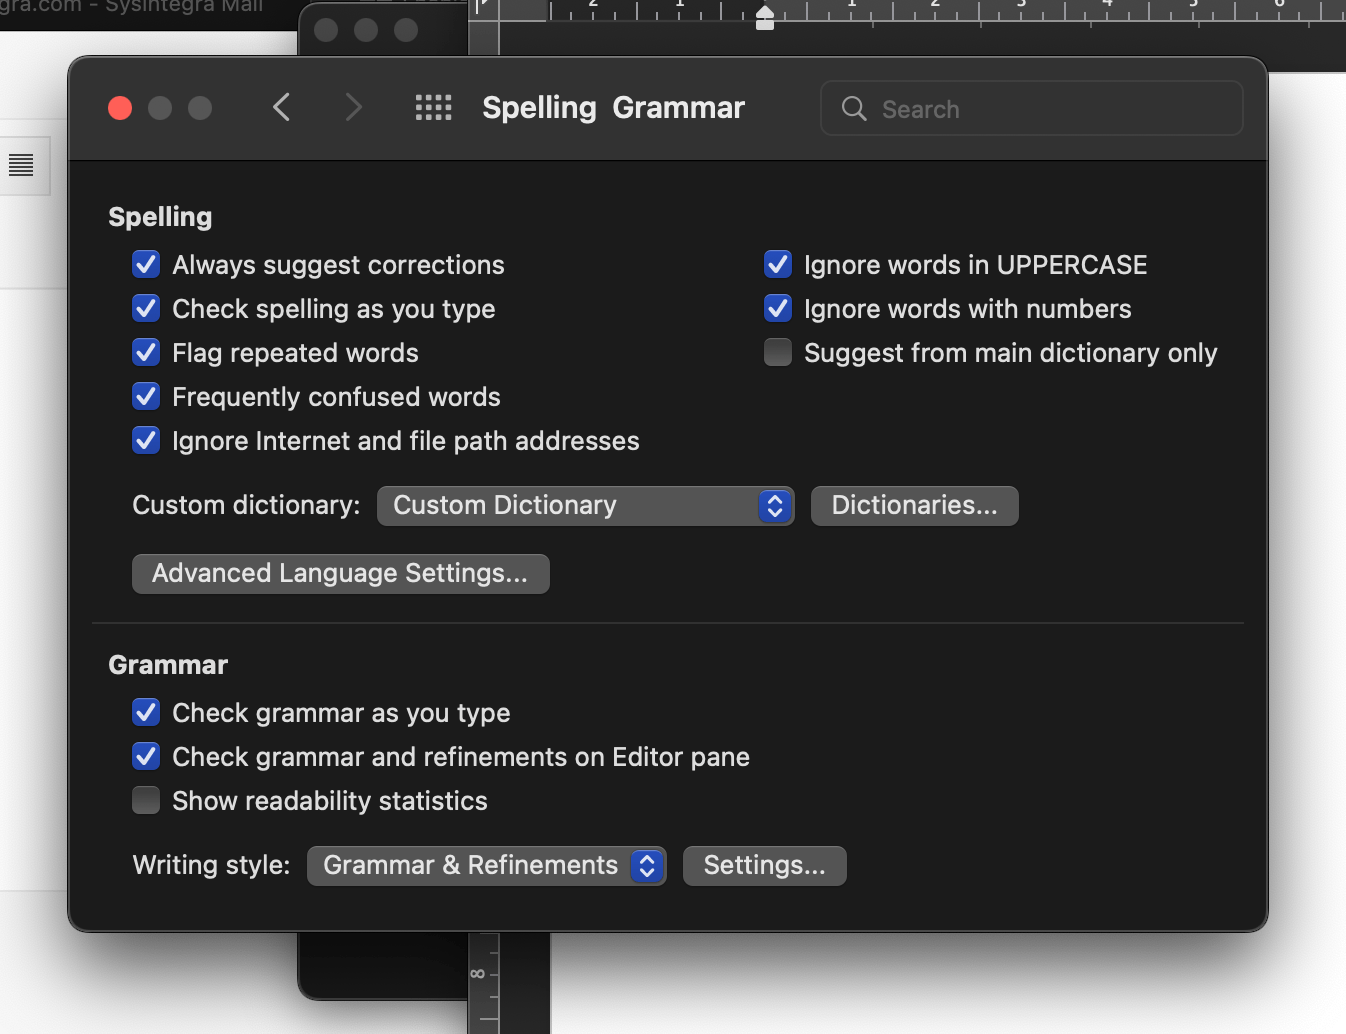This screenshot has height=1034, width=1346.
Task: Click the Dictionaries... button
Action: [x=914, y=505]
